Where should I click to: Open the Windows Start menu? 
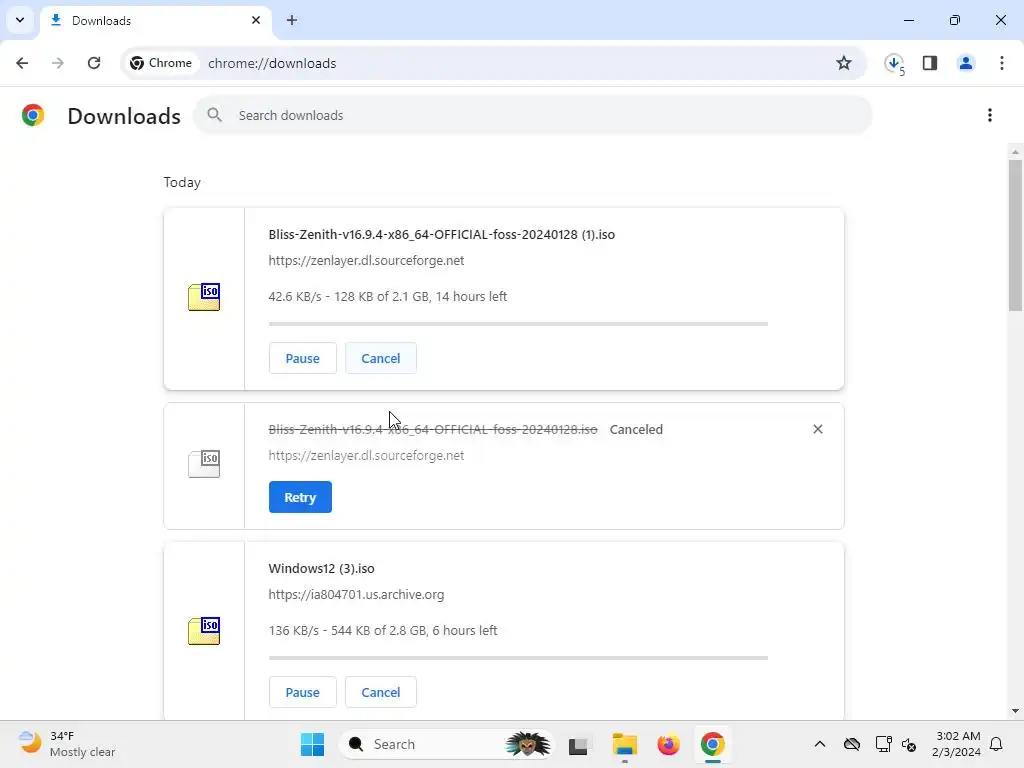[x=312, y=744]
